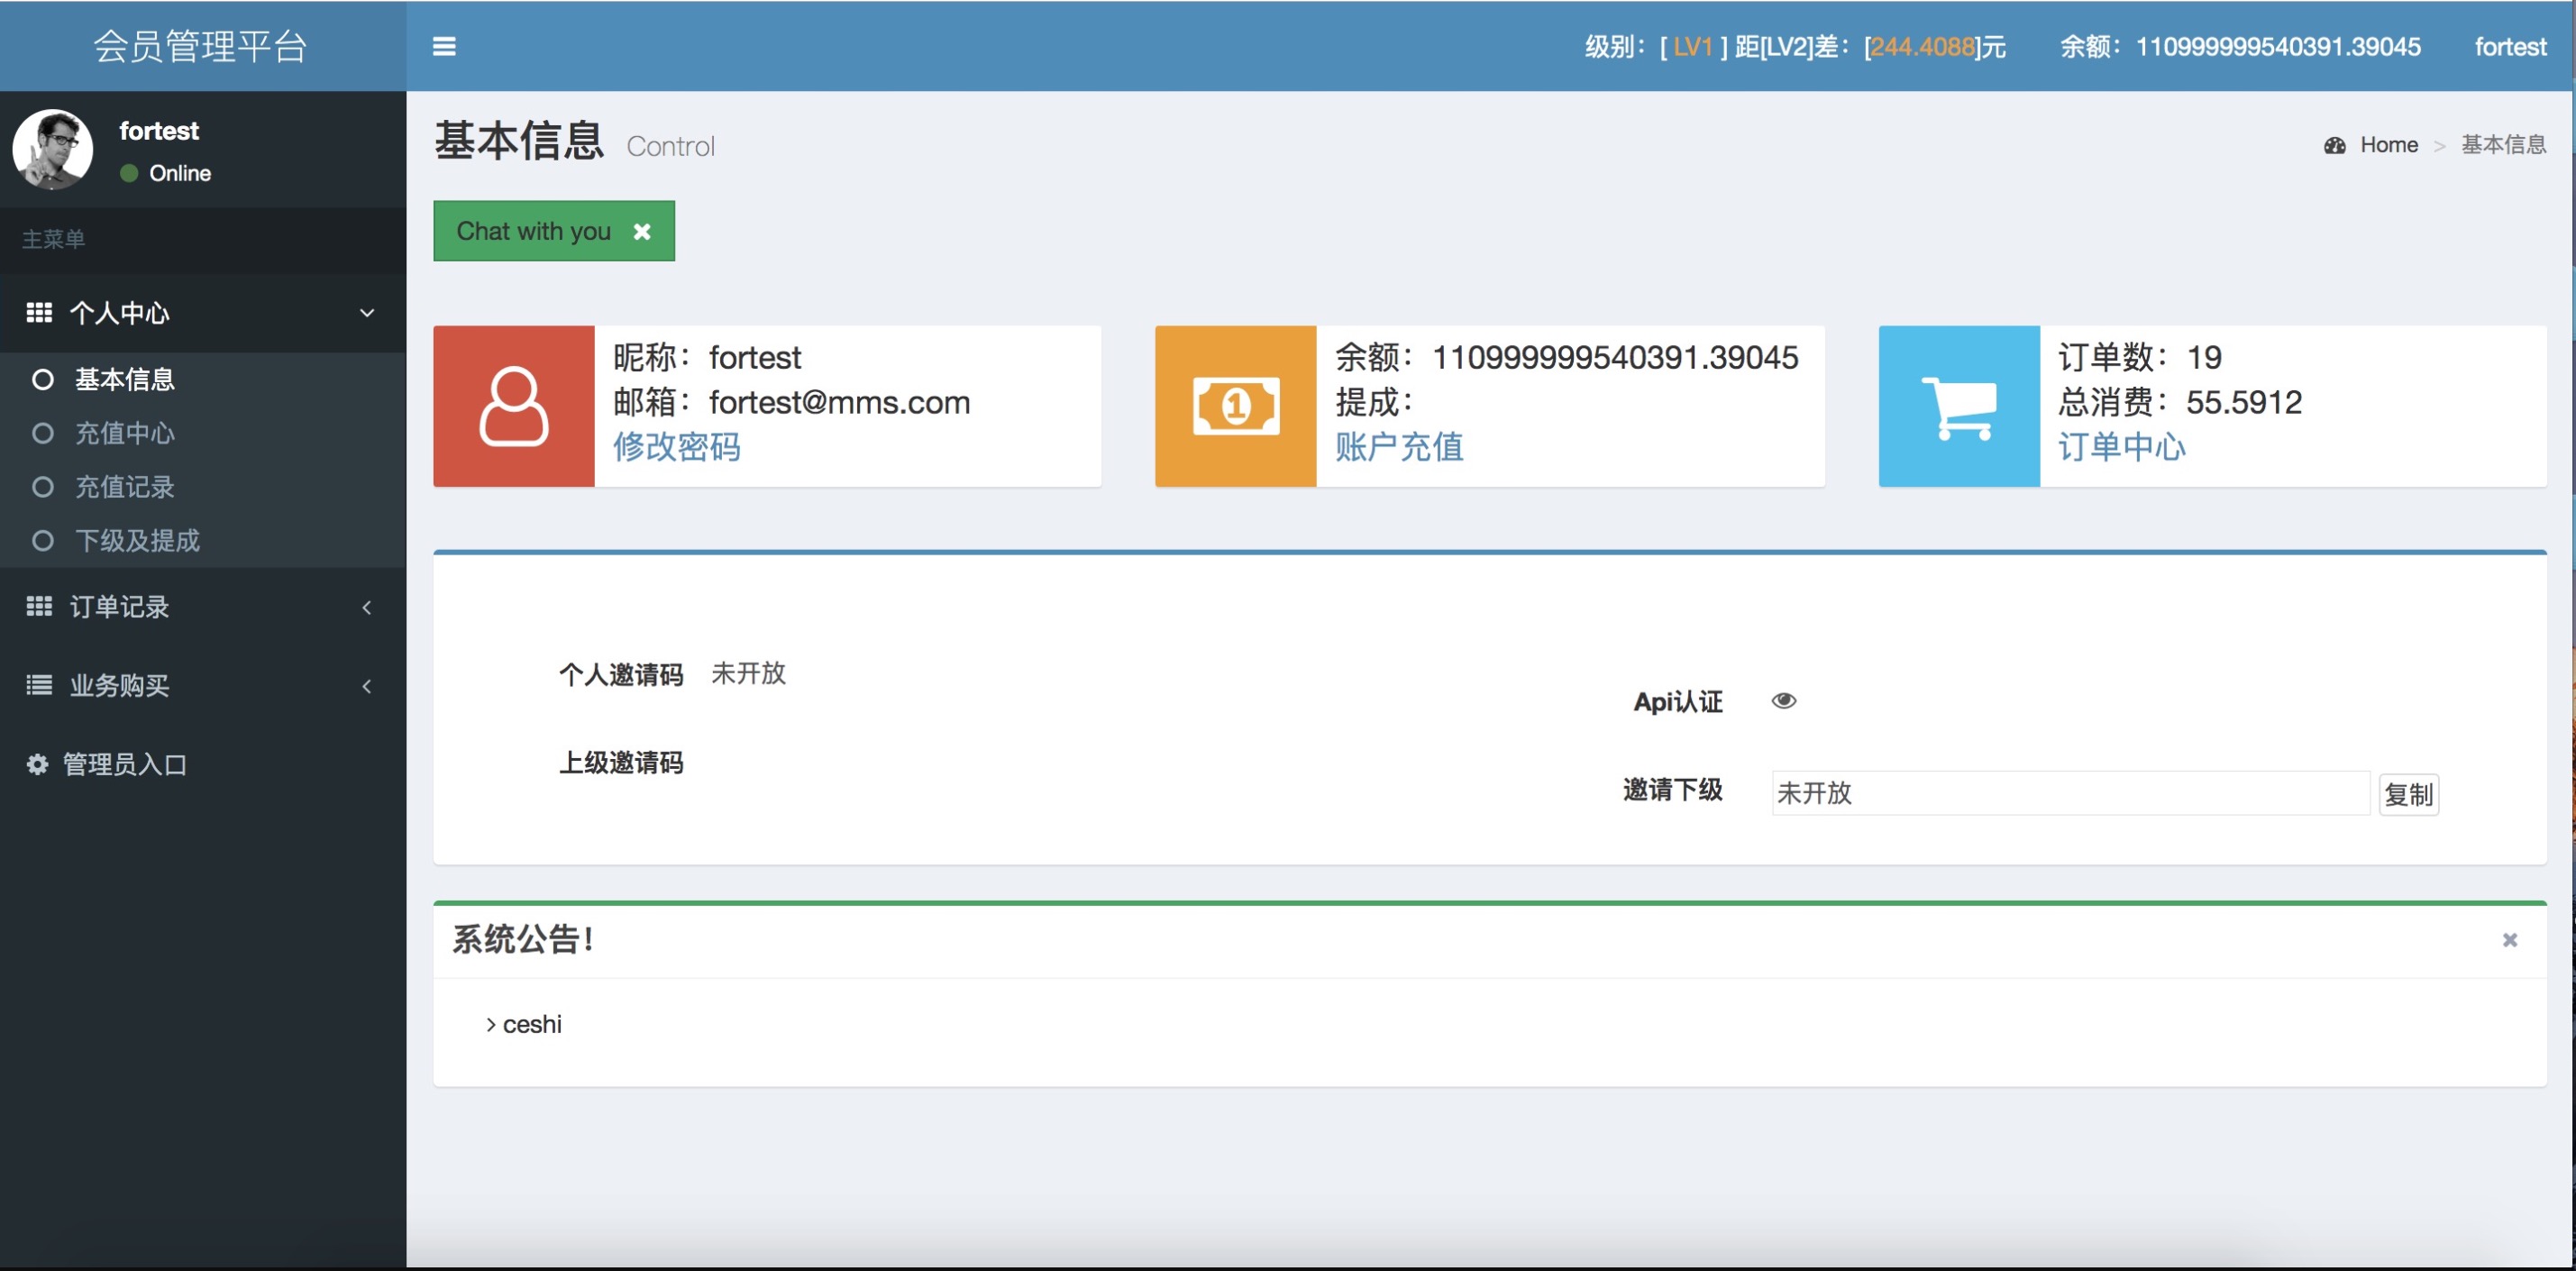Click circle icon beside 下级及提成
The height and width of the screenshot is (1271, 2576).
pos(42,541)
